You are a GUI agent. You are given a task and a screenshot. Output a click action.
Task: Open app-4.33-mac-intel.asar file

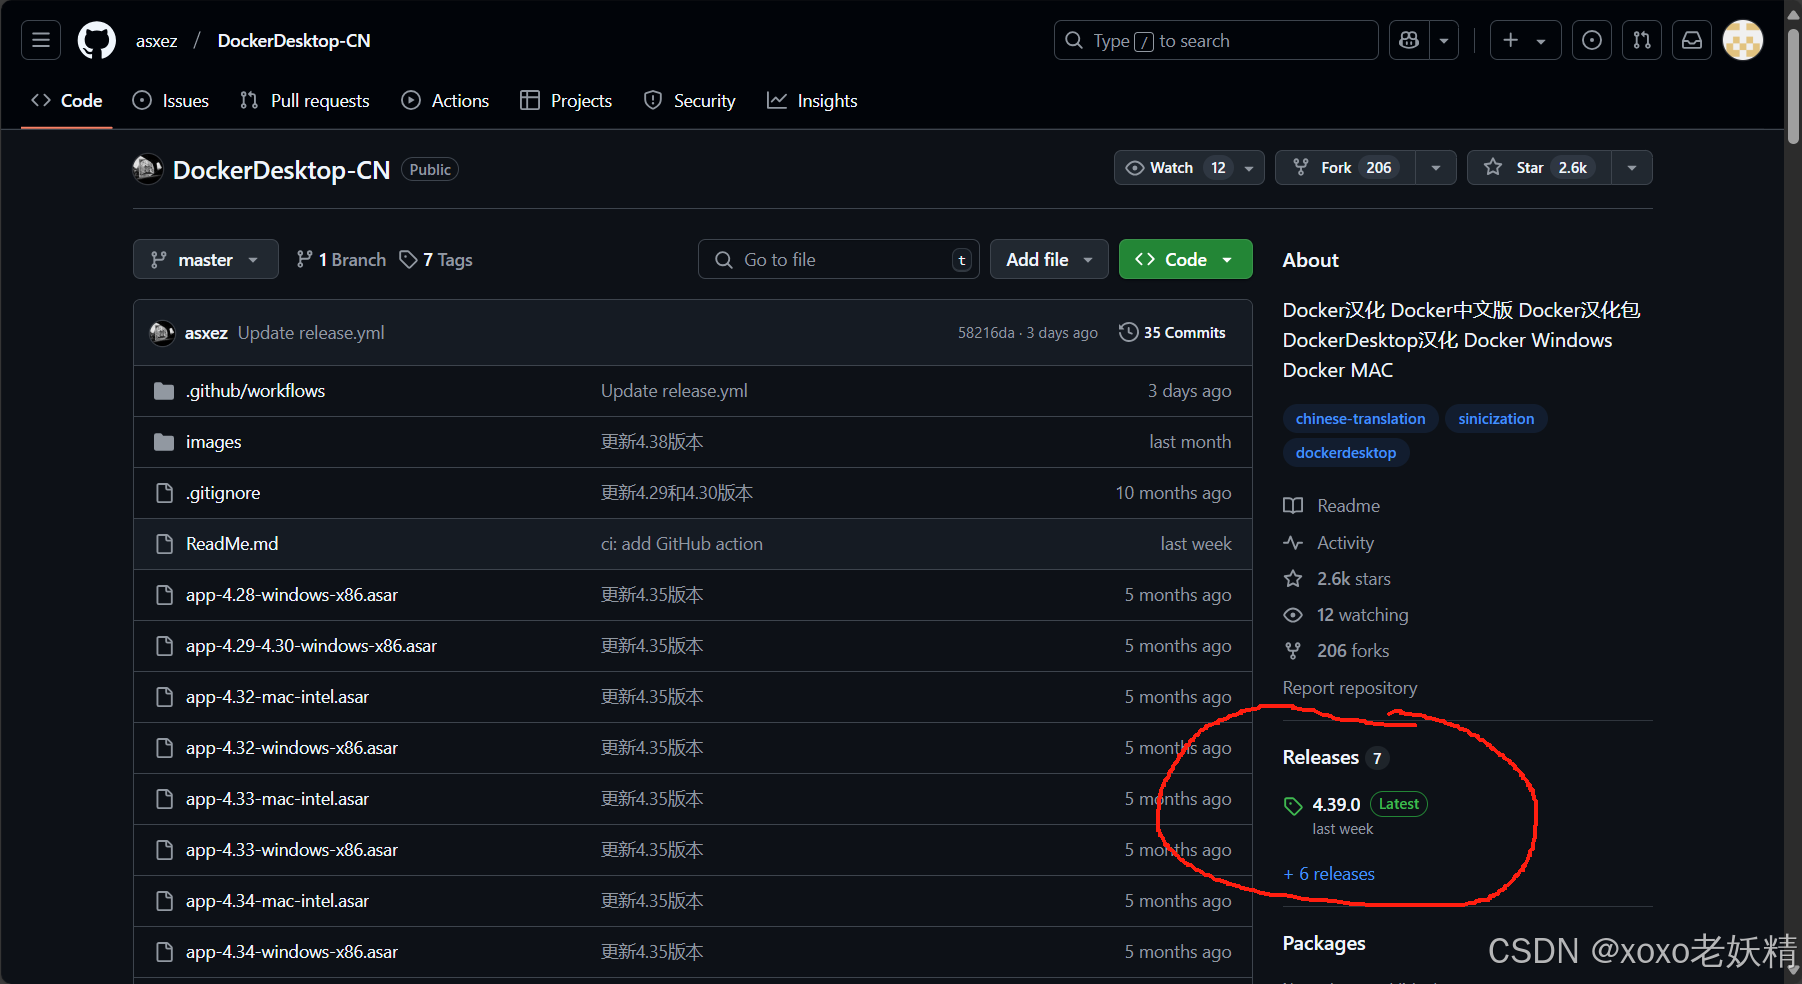[x=277, y=799]
